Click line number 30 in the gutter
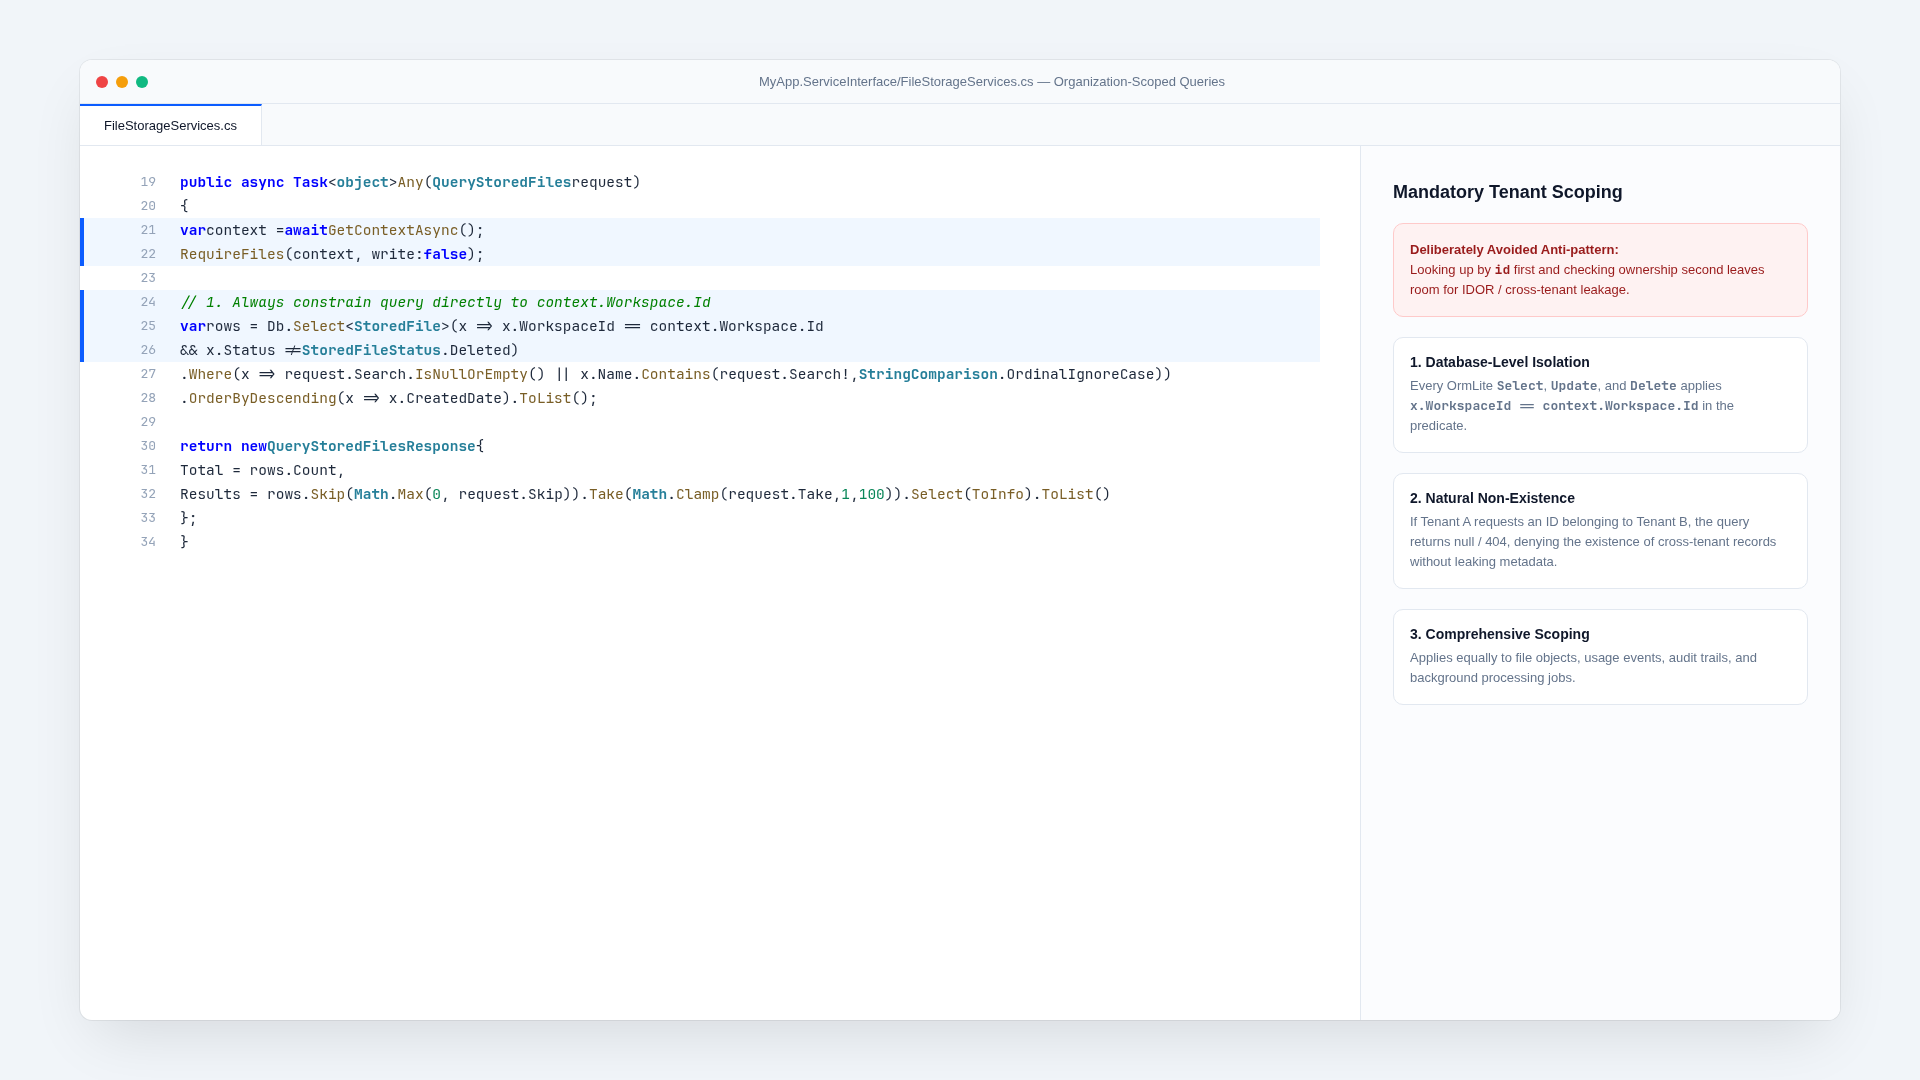1920x1080 pixels. [148, 446]
